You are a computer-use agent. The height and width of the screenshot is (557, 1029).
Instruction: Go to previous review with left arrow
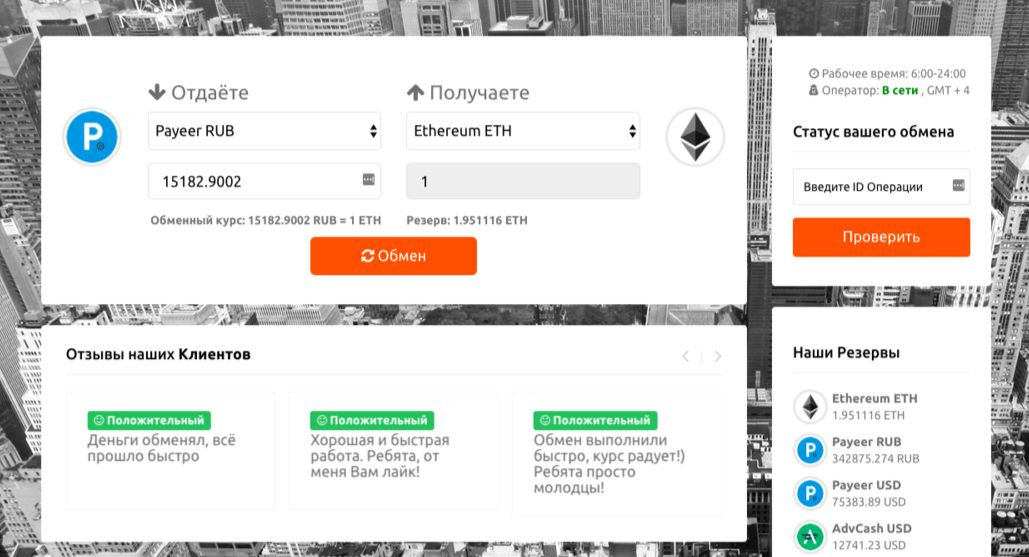[x=685, y=356]
